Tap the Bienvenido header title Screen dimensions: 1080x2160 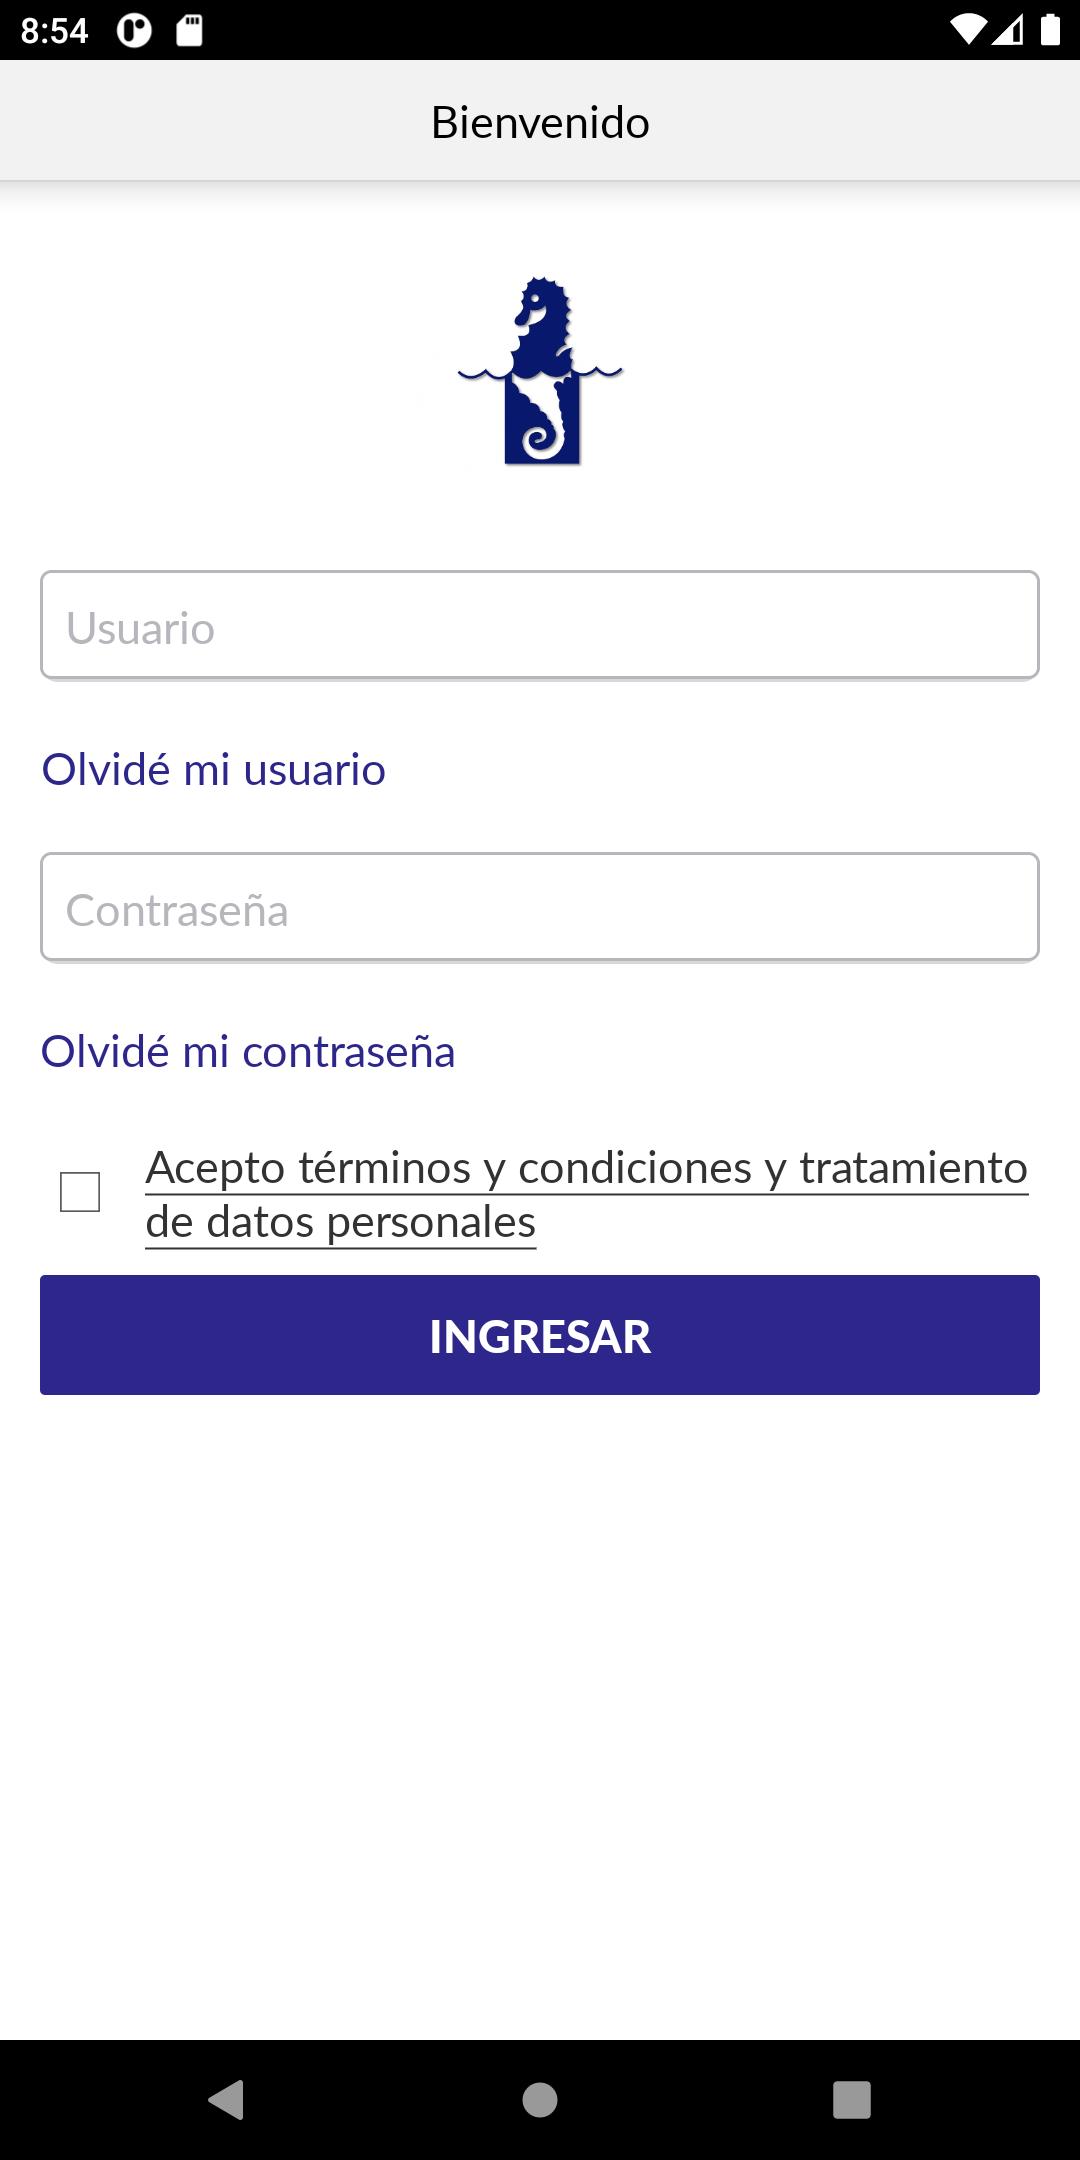[x=540, y=122]
